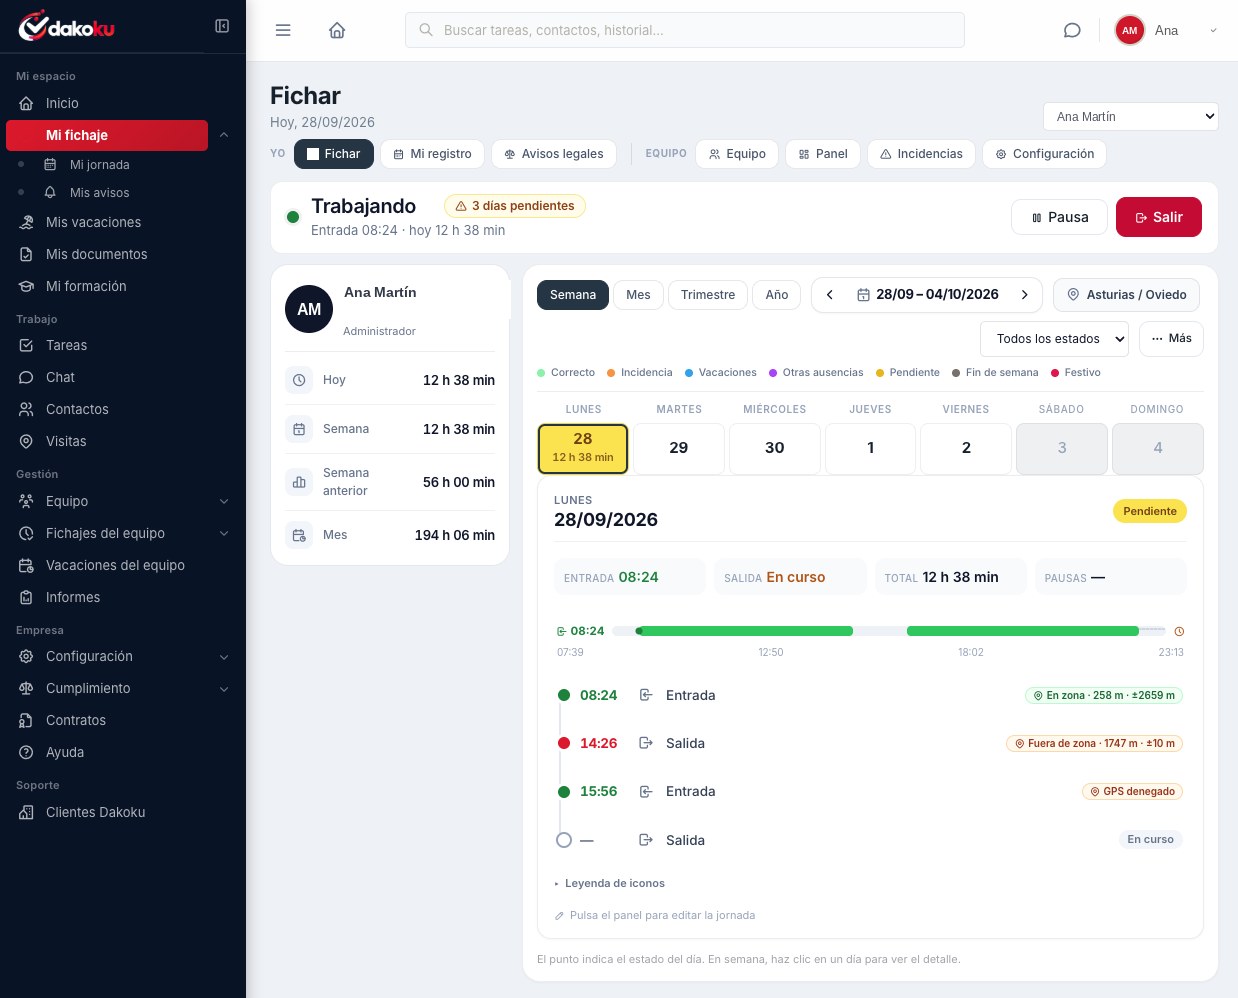Expand the Equipo sidebar section
Image resolution: width=1238 pixels, height=998 pixels.
point(224,501)
